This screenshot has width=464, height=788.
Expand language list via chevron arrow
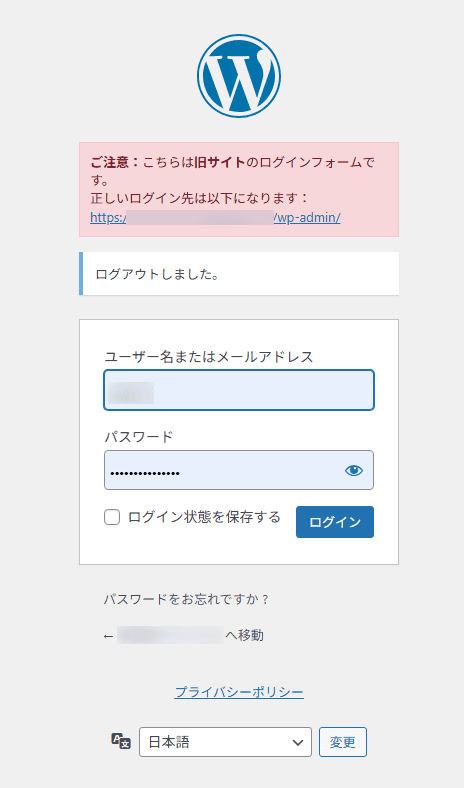point(298,742)
